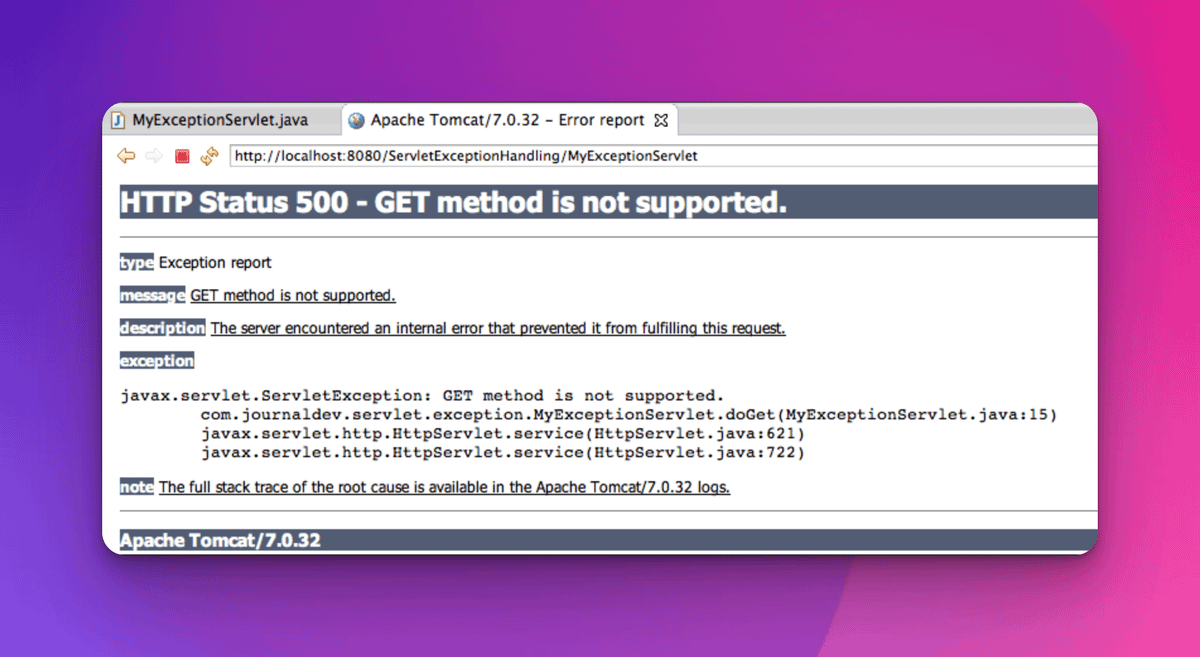Click the forward arrow navigation icon
This screenshot has height=657, width=1200.
(x=154, y=156)
